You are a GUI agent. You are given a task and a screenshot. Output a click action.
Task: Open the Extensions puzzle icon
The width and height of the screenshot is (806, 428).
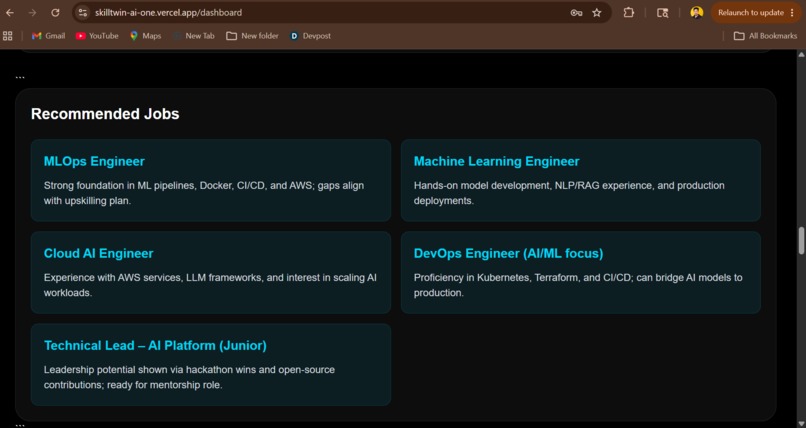click(629, 13)
